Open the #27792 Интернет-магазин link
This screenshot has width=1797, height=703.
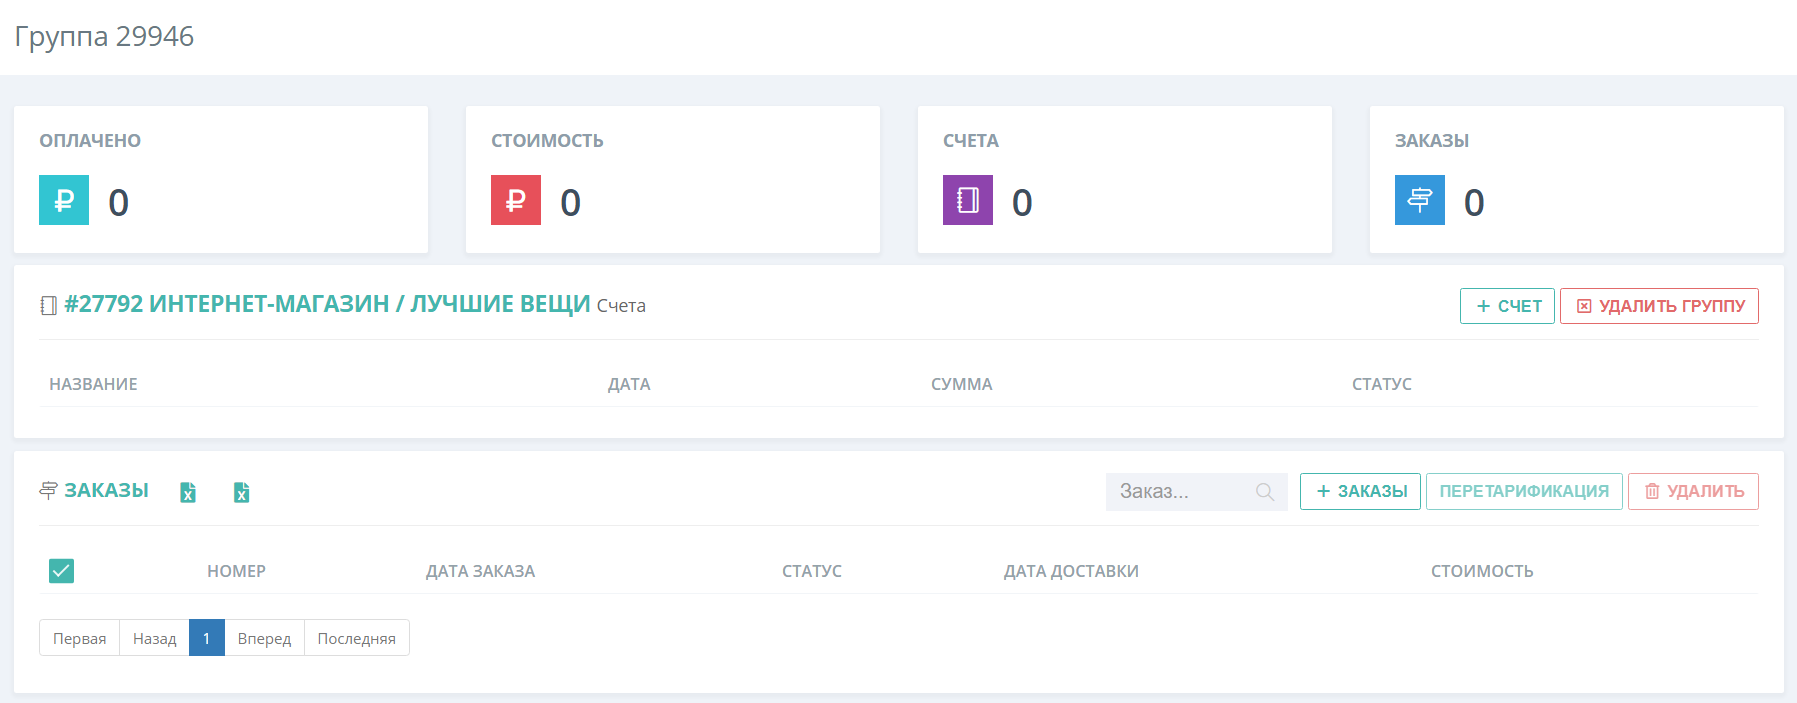(327, 304)
